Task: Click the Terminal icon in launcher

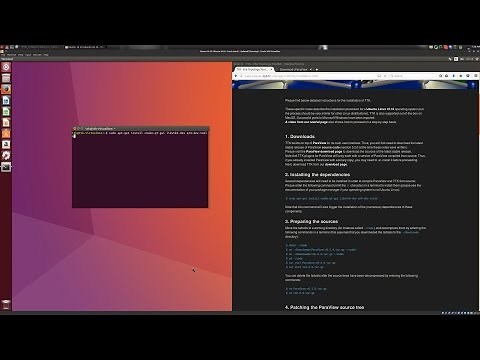Action: click(x=6, y=166)
